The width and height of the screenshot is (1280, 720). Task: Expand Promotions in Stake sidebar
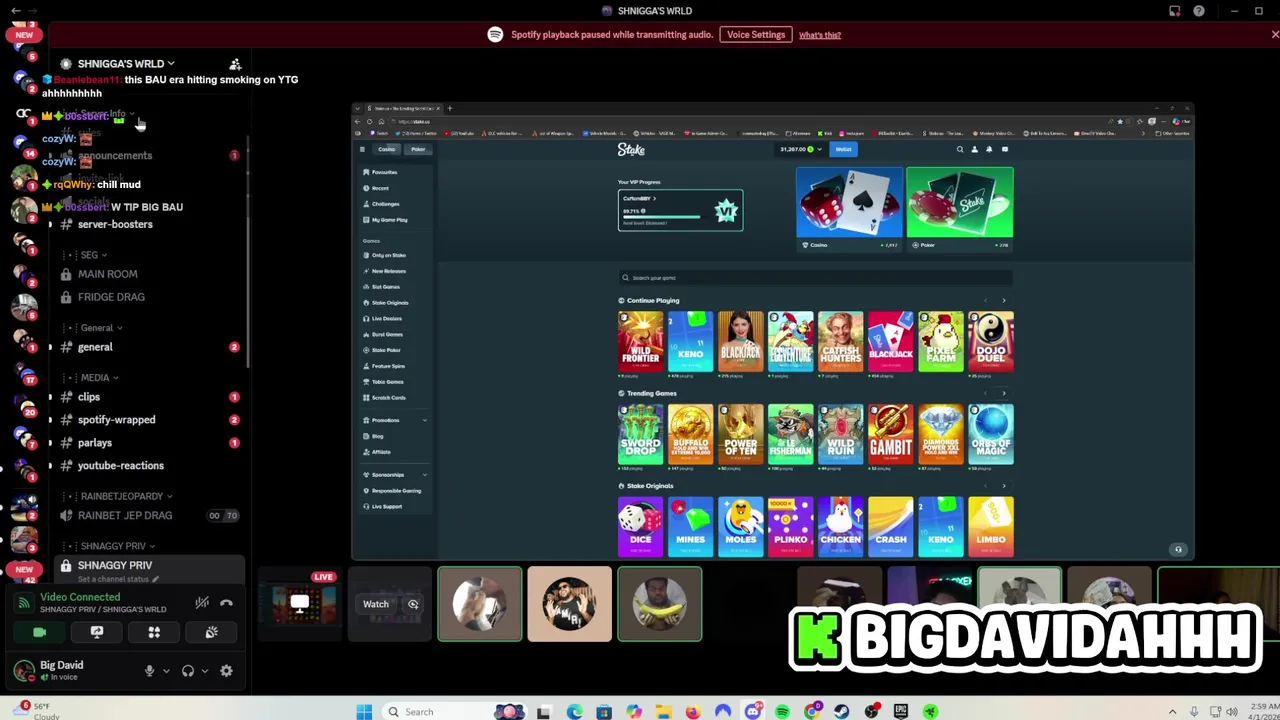click(x=395, y=420)
